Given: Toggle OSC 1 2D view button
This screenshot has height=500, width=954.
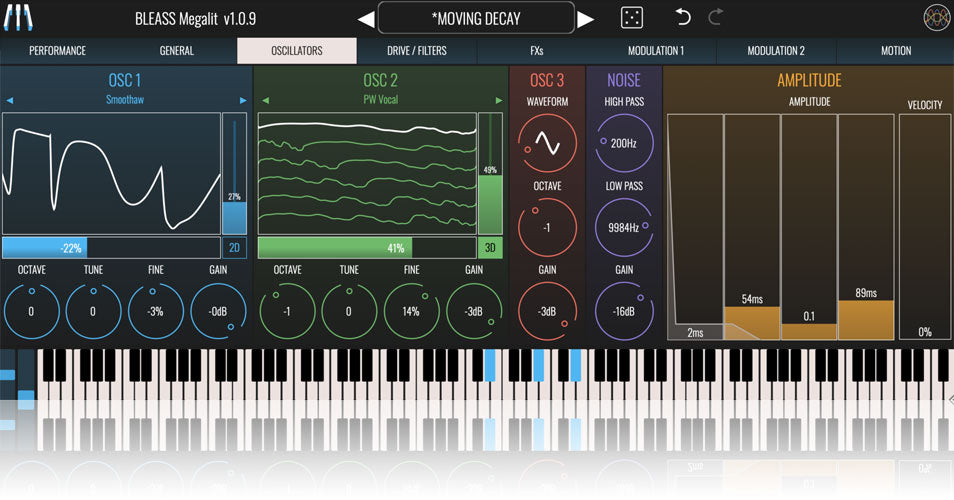Looking at the screenshot, I should click(x=234, y=248).
